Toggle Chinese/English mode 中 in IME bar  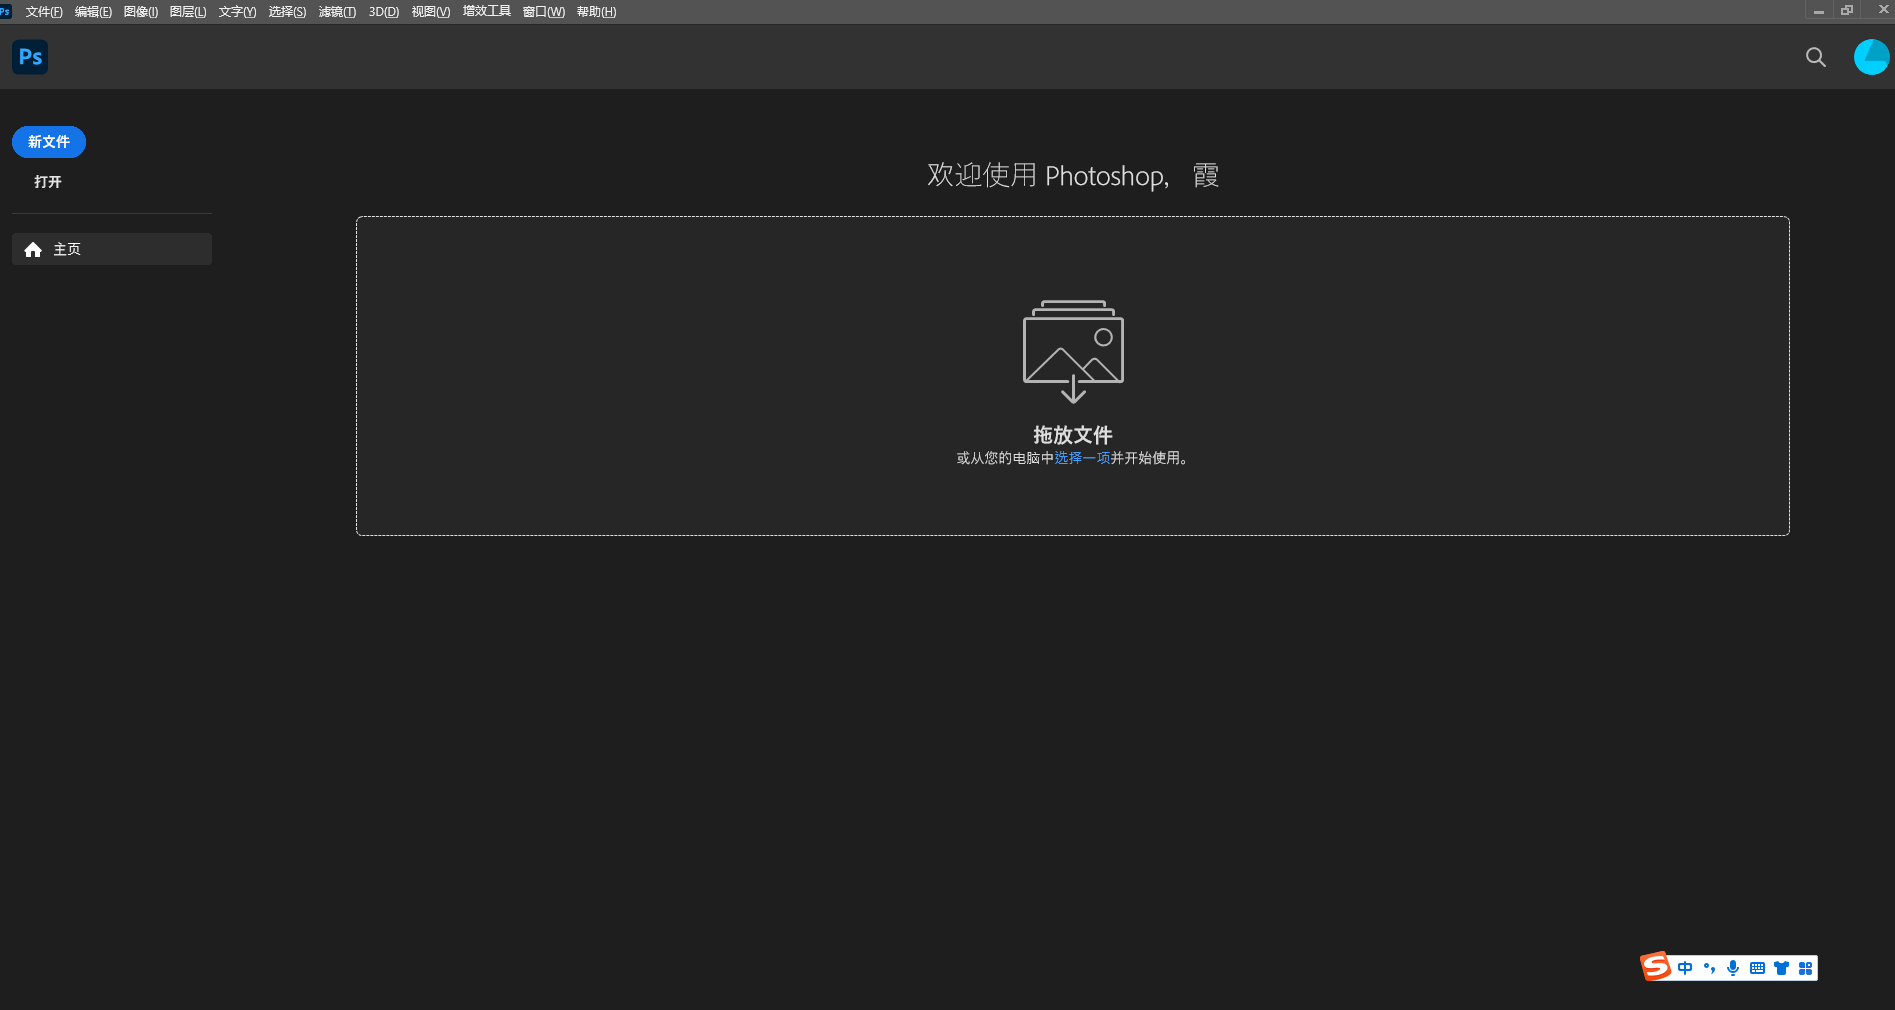[x=1685, y=968]
